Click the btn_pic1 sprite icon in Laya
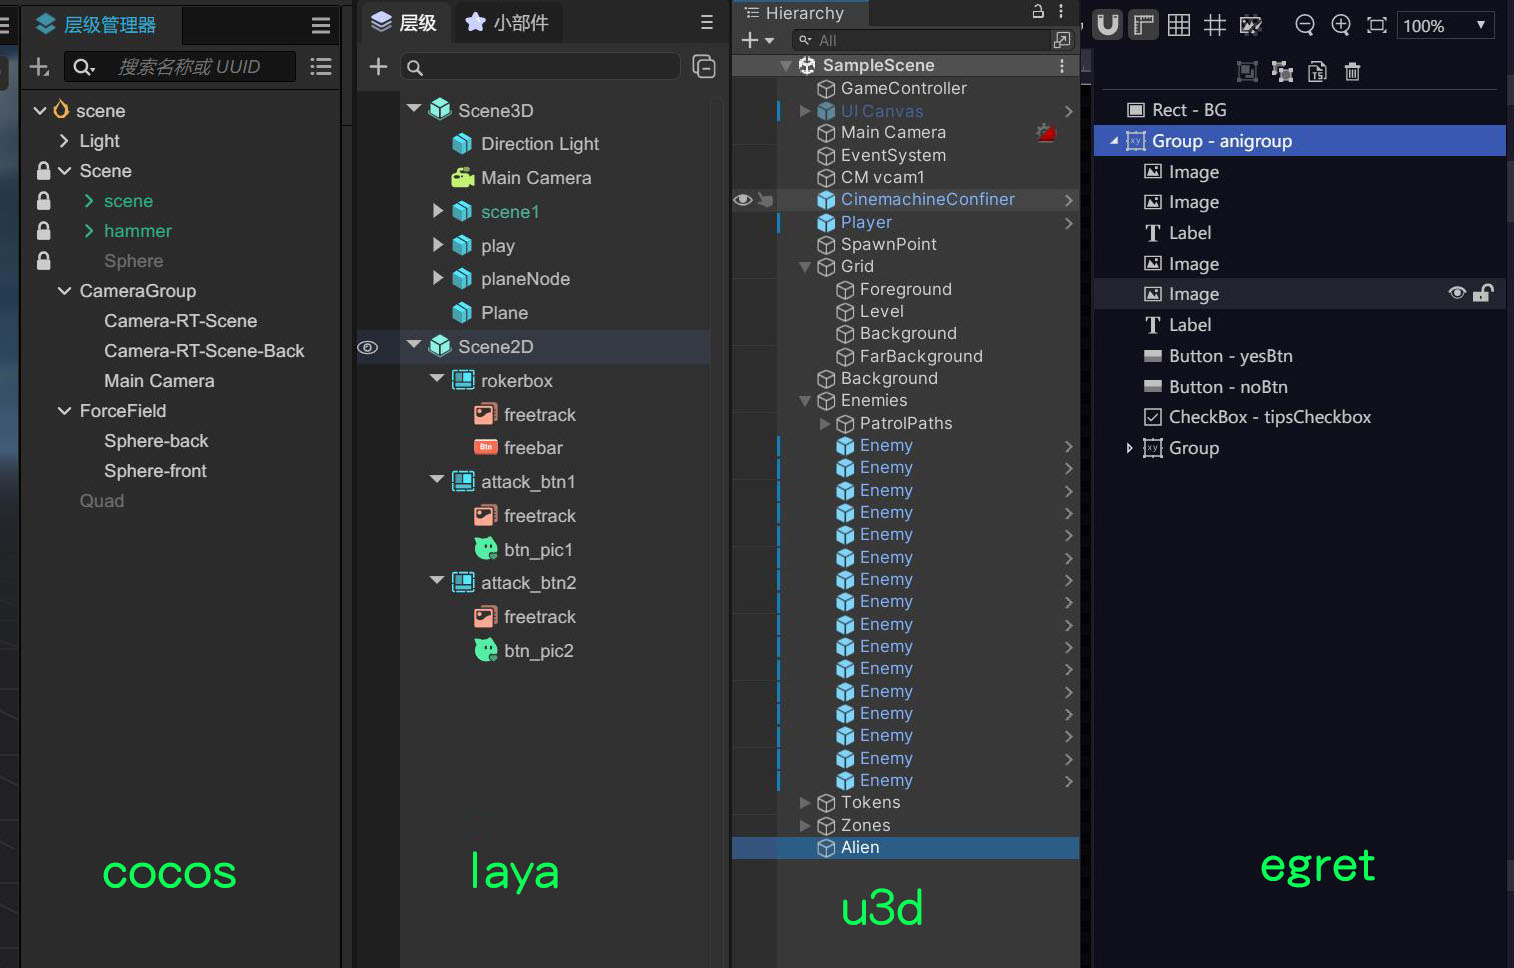Viewport: 1514px width, 968px height. click(486, 549)
